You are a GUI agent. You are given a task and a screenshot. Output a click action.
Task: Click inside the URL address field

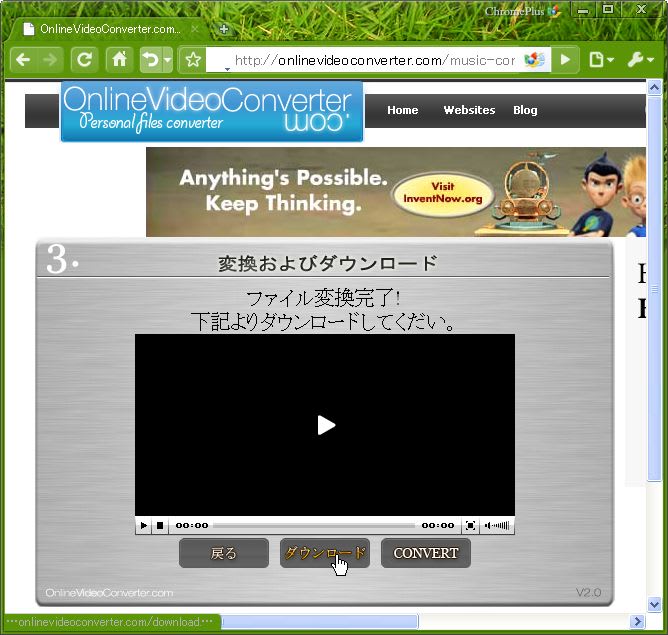pos(375,60)
